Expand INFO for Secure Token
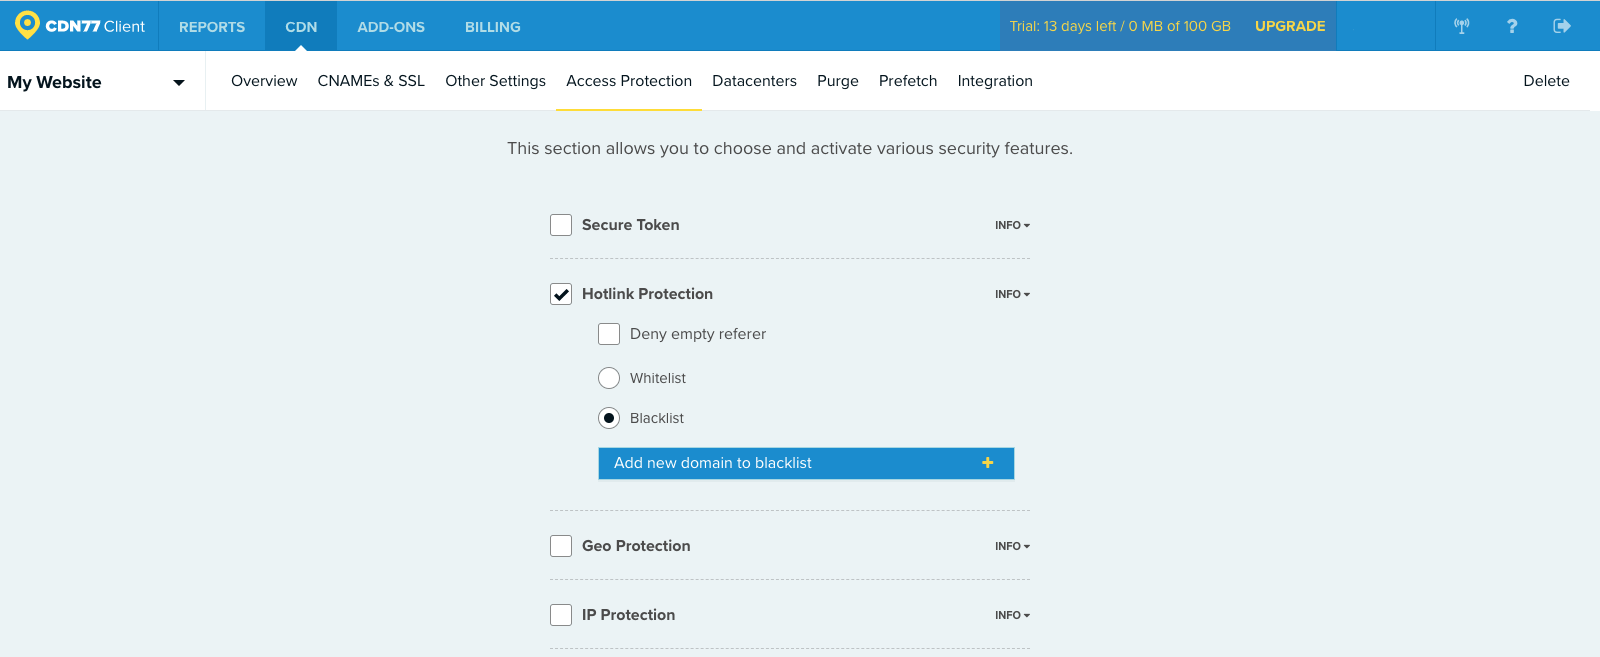The image size is (1600, 657). pyautogui.click(x=1012, y=225)
